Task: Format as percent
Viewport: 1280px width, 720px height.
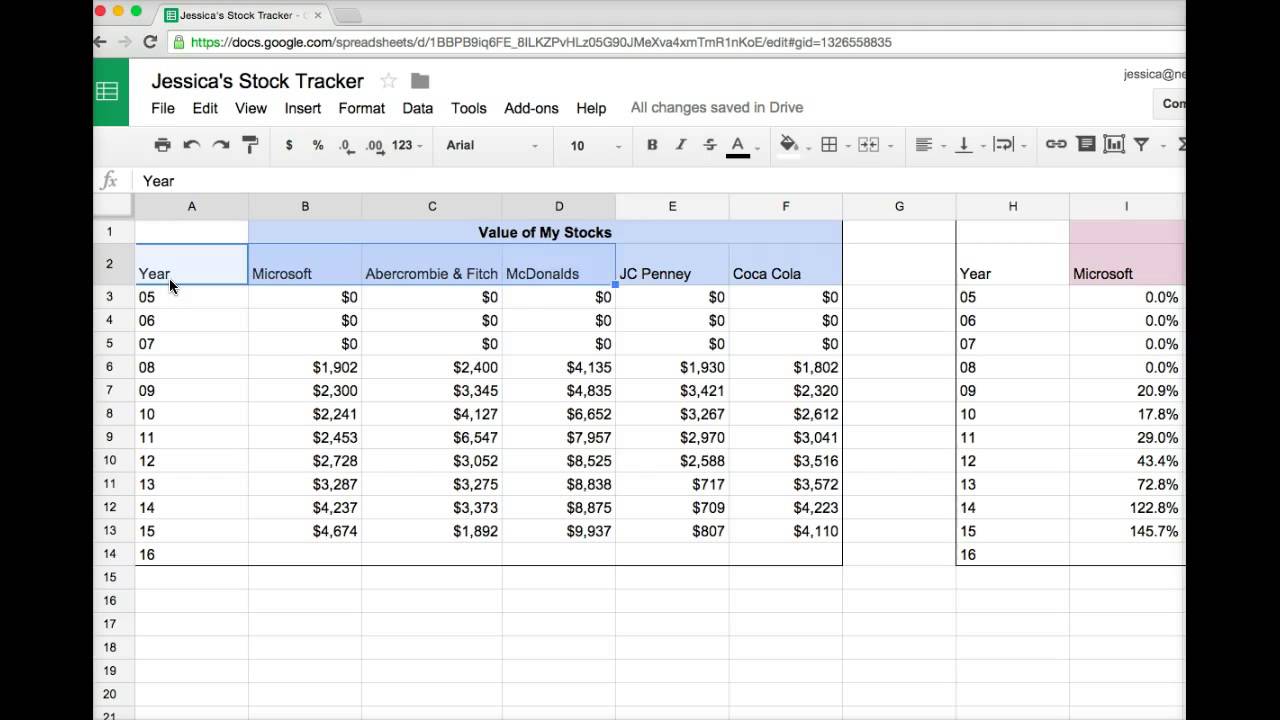Action: [x=318, y=145]
